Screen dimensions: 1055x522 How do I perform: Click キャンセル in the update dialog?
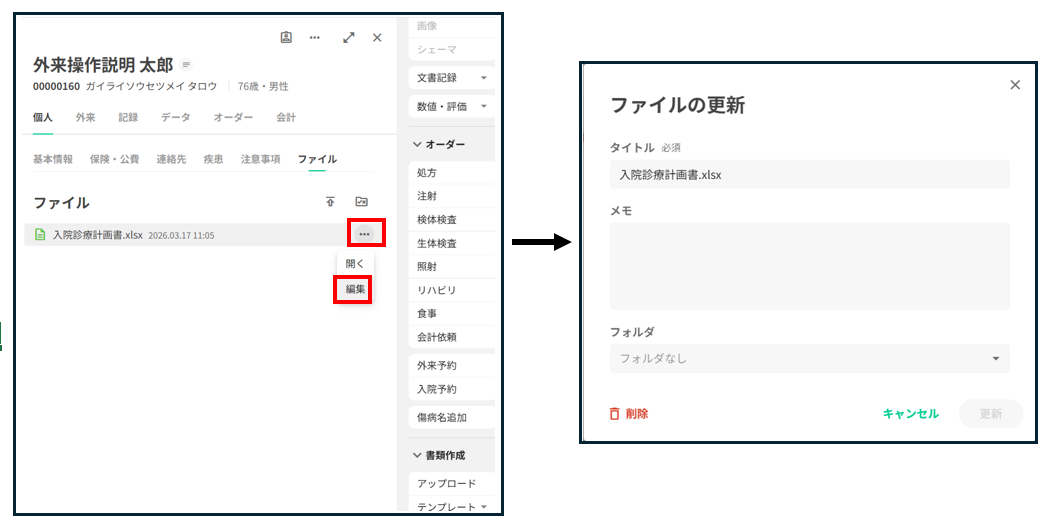coord(910,414)
